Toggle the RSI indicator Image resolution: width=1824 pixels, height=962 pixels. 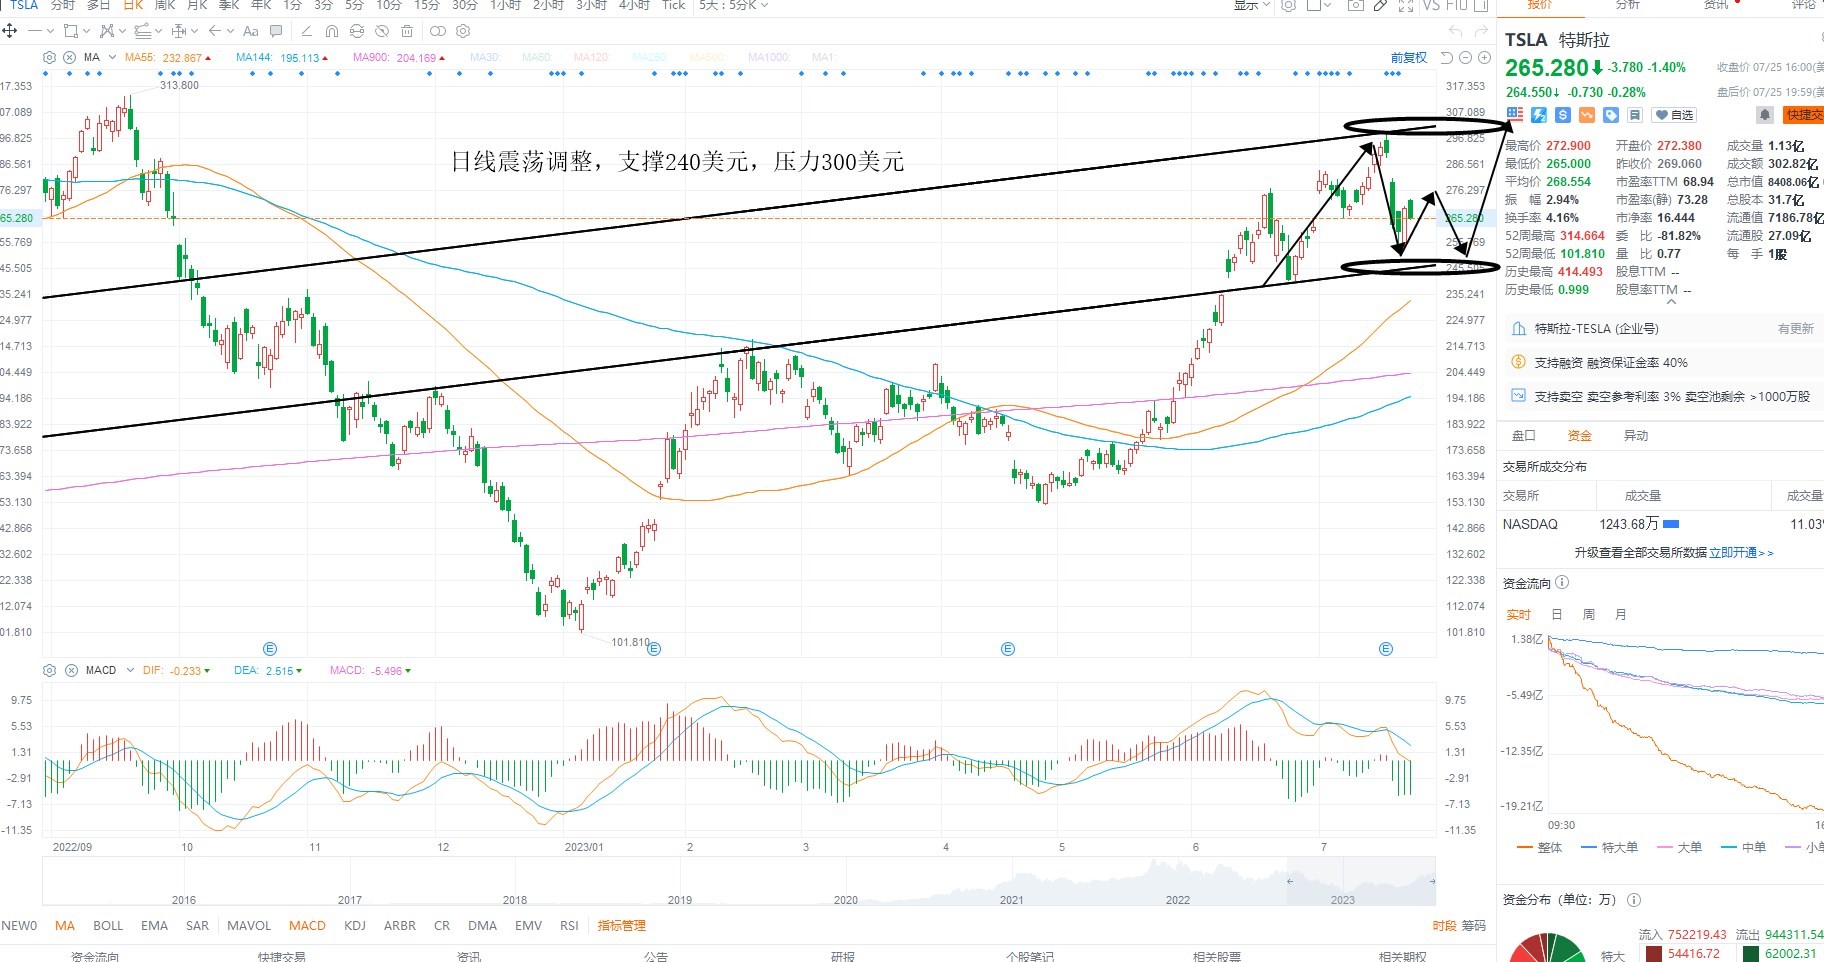click(569, 926)
